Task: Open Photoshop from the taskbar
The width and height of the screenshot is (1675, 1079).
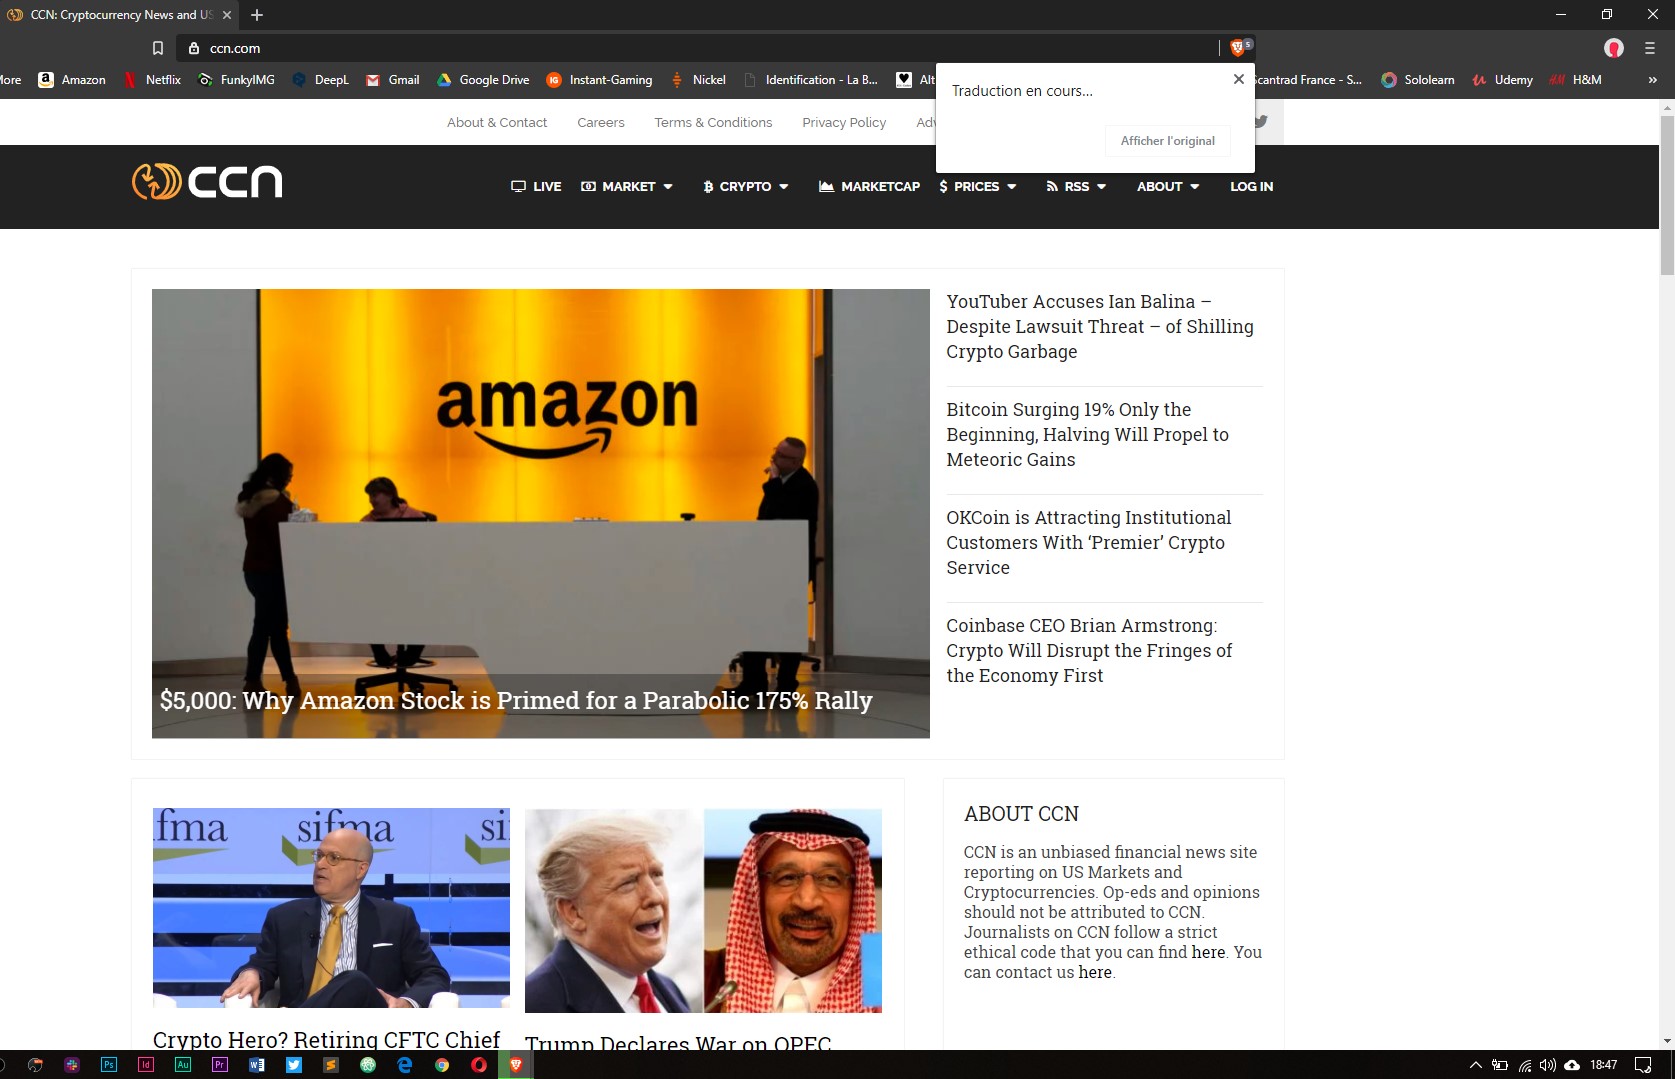Action: click(109, 1065)
